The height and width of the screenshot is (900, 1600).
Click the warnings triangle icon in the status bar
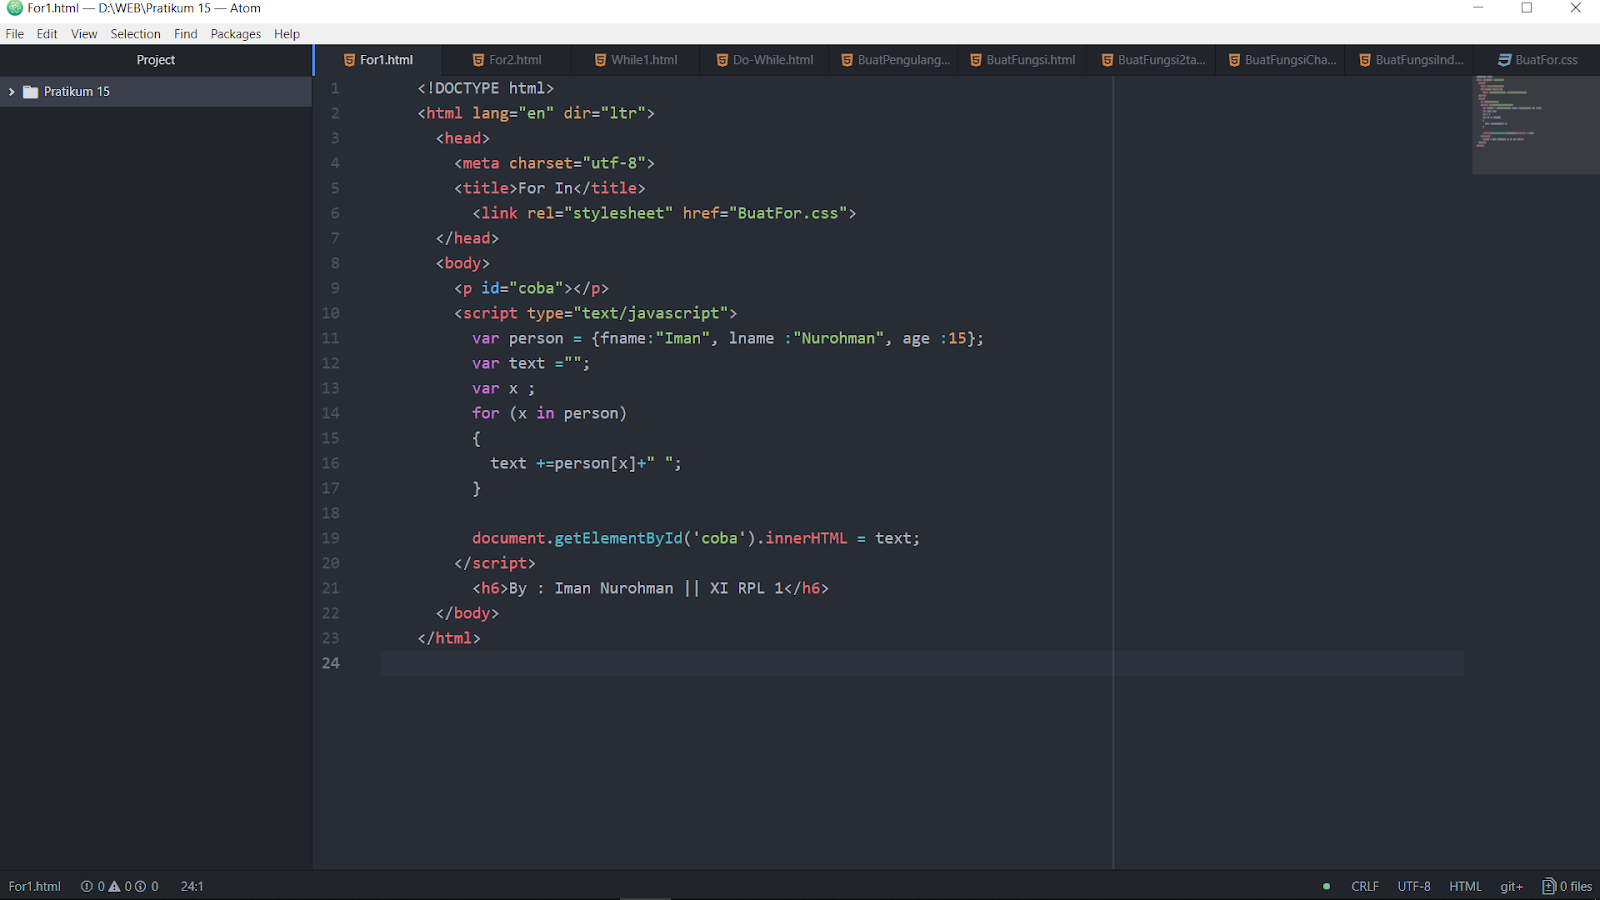click(113, 886)
